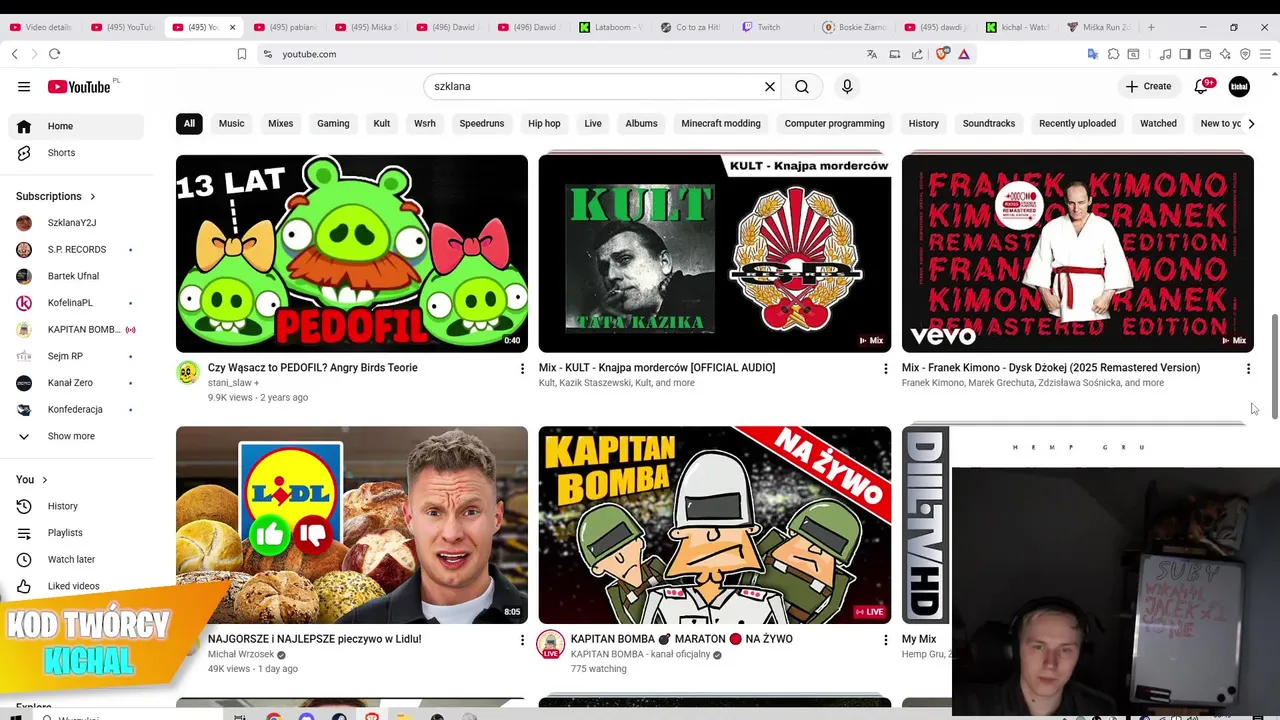Open the Michał Wrzosek channel link

point(241,654)
